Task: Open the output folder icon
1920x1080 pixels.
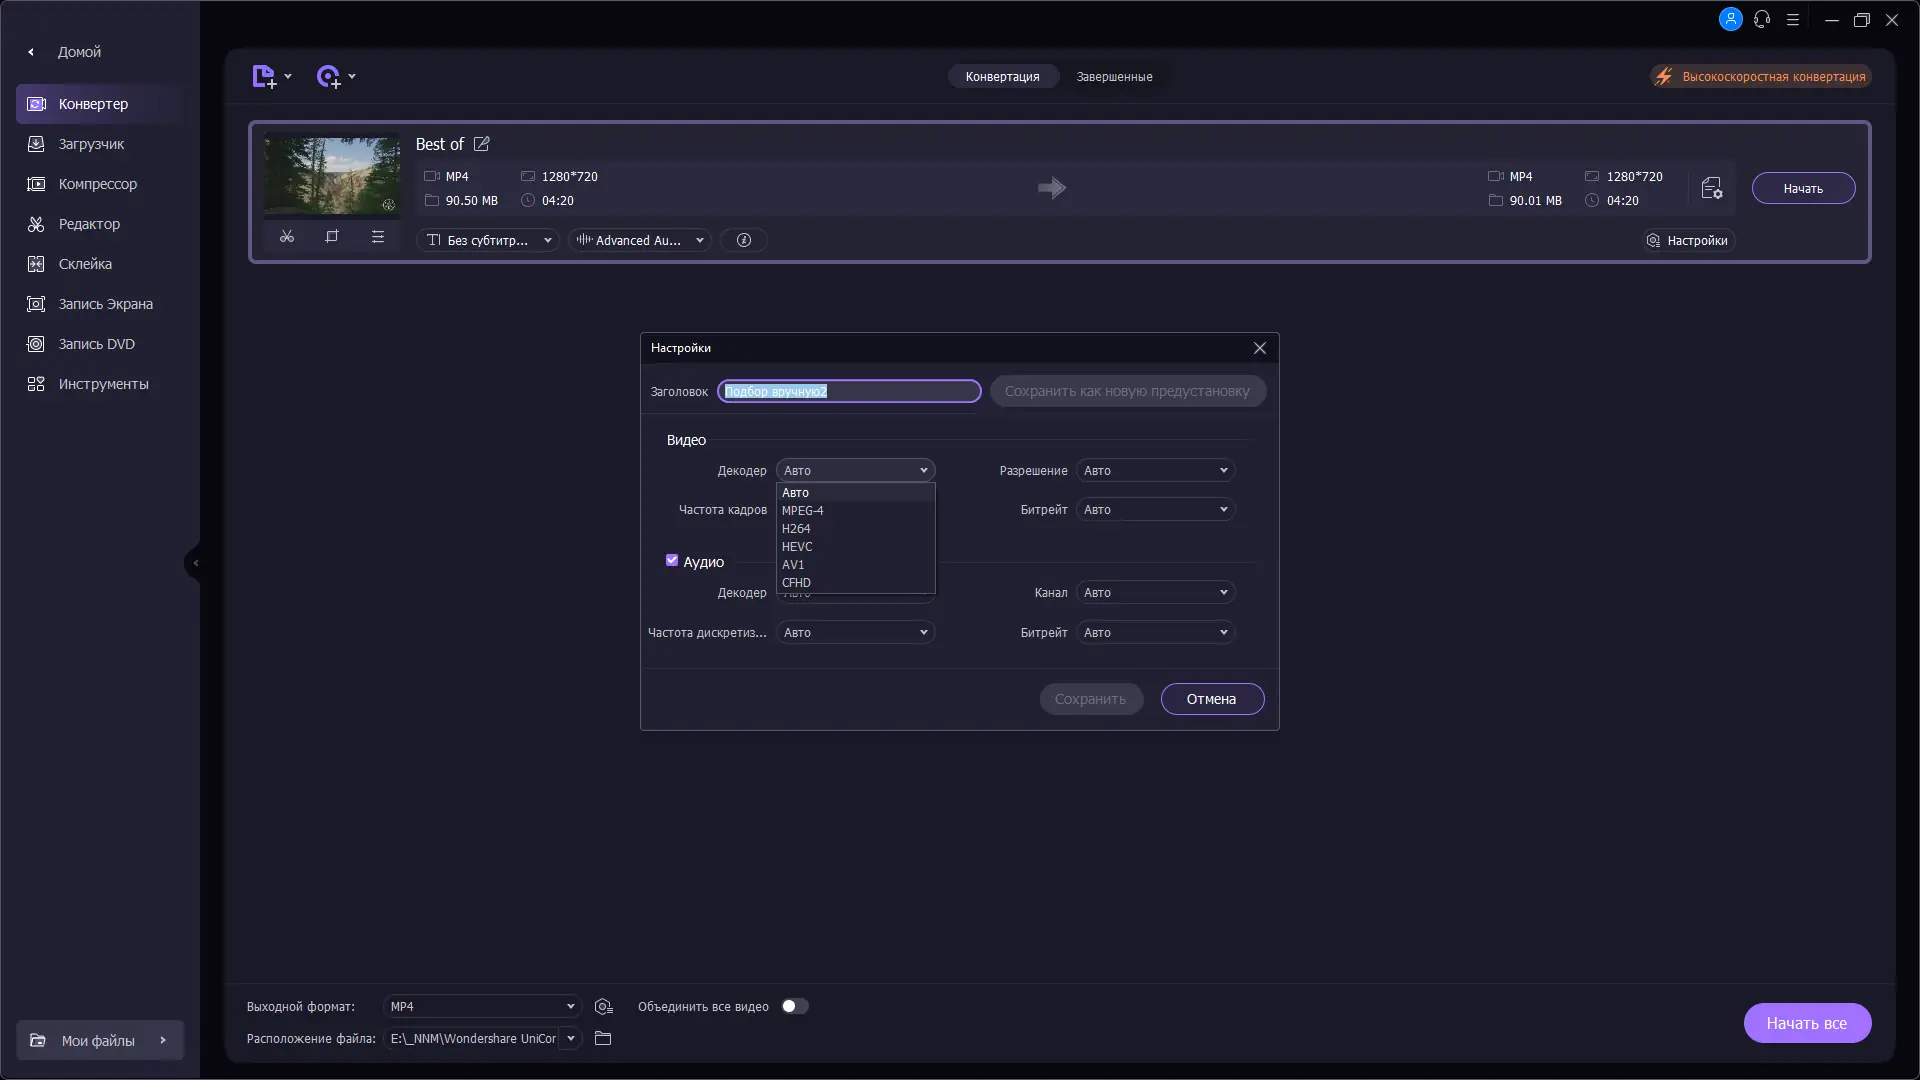Action: click(603, 1039)
